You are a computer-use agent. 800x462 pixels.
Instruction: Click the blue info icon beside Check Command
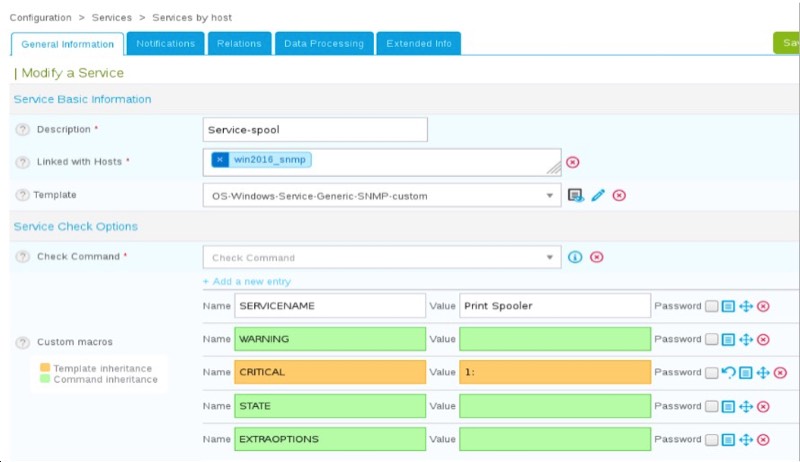(575, 257)
